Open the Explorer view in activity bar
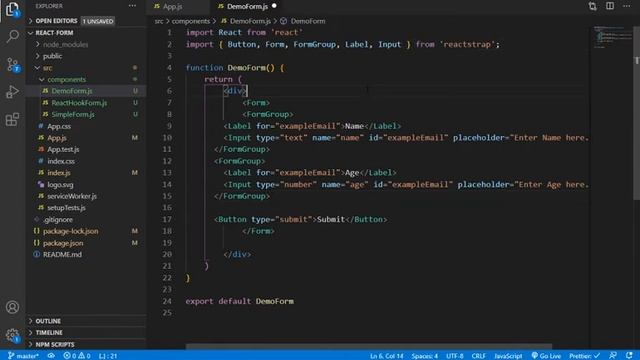This screenshot has height=360, width=640. [12, 9]
